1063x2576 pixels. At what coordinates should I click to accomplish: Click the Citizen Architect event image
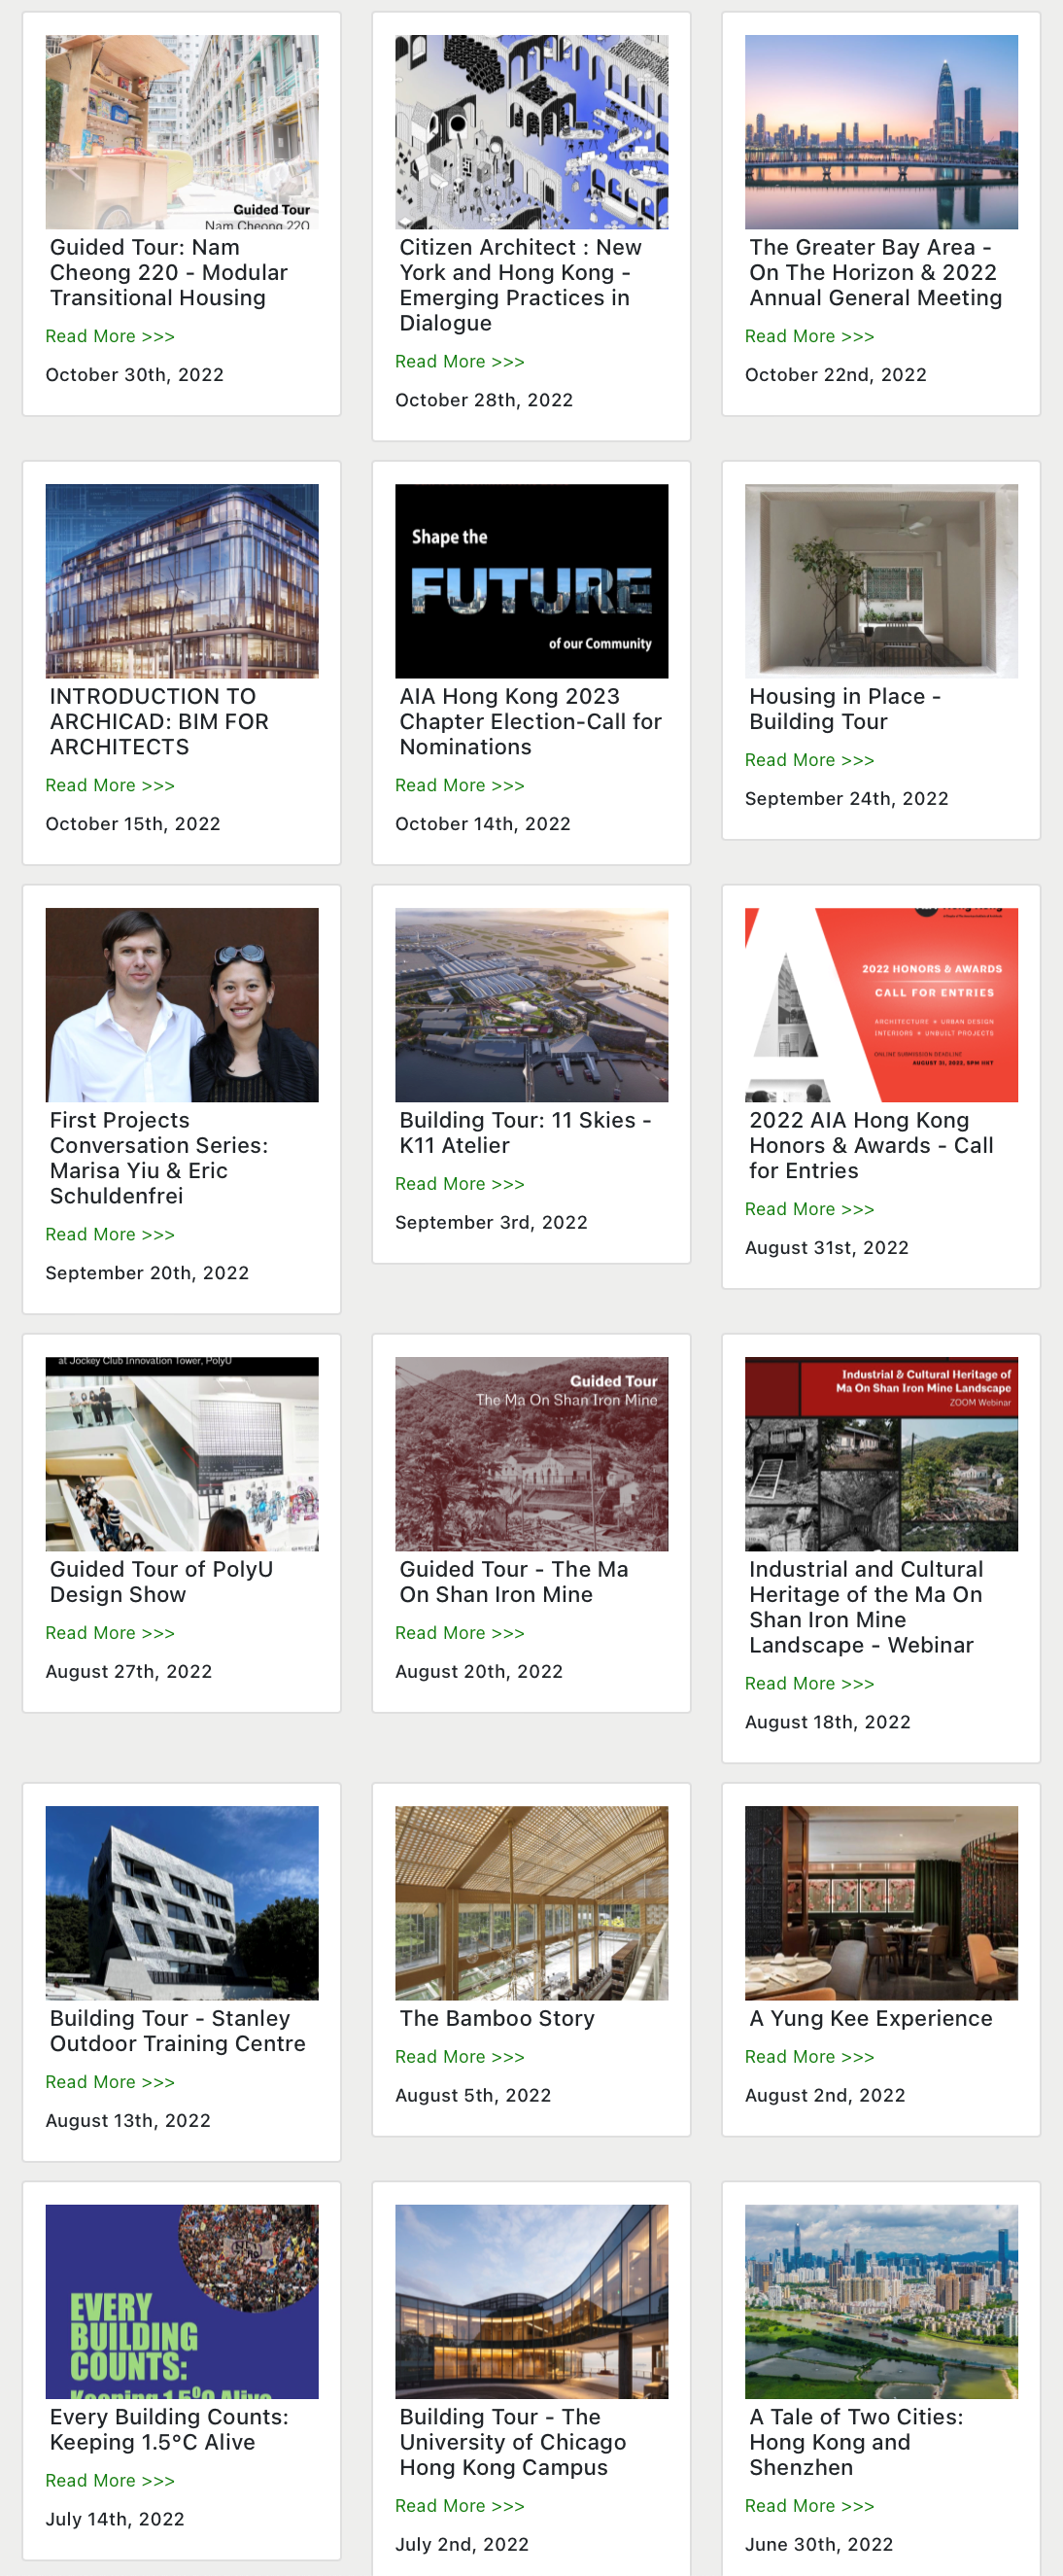coord(532,132)
